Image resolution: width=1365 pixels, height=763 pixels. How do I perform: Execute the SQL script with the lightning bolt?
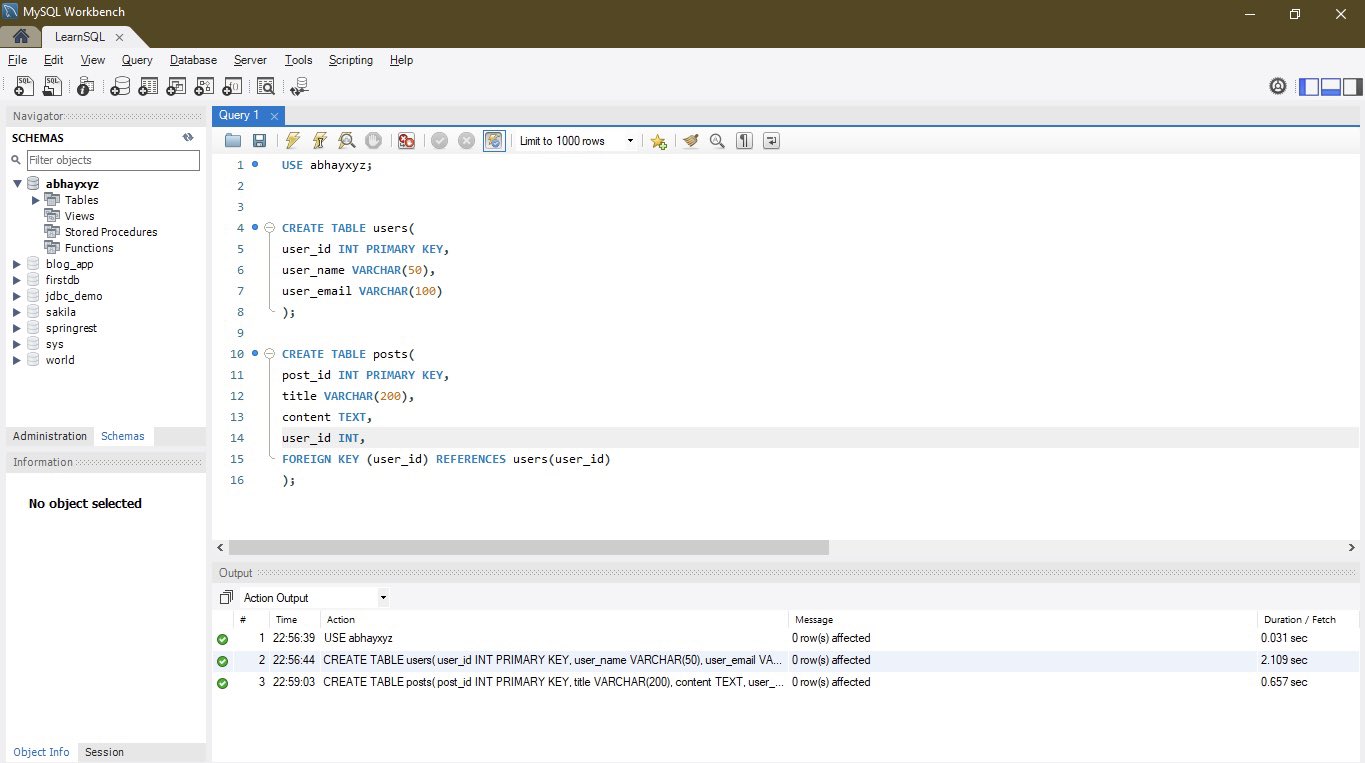292,141
